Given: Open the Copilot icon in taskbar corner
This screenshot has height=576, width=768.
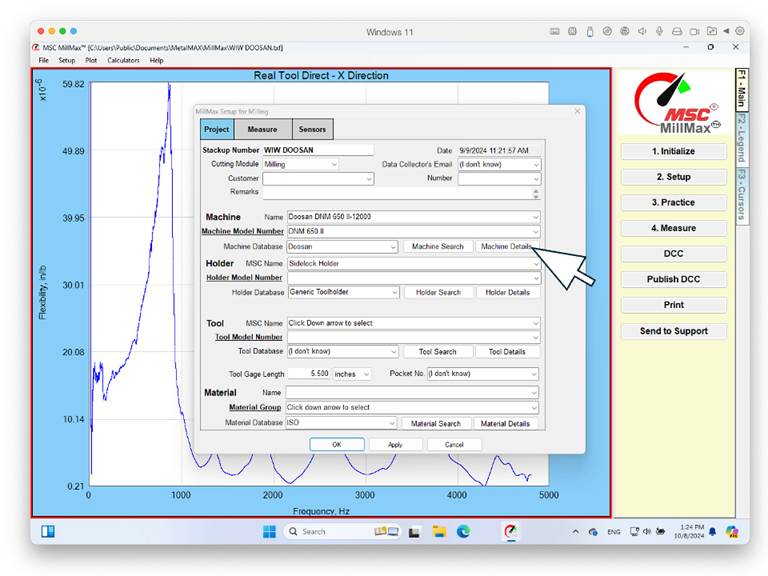Looking at the screenshot, I should (732, 531).
